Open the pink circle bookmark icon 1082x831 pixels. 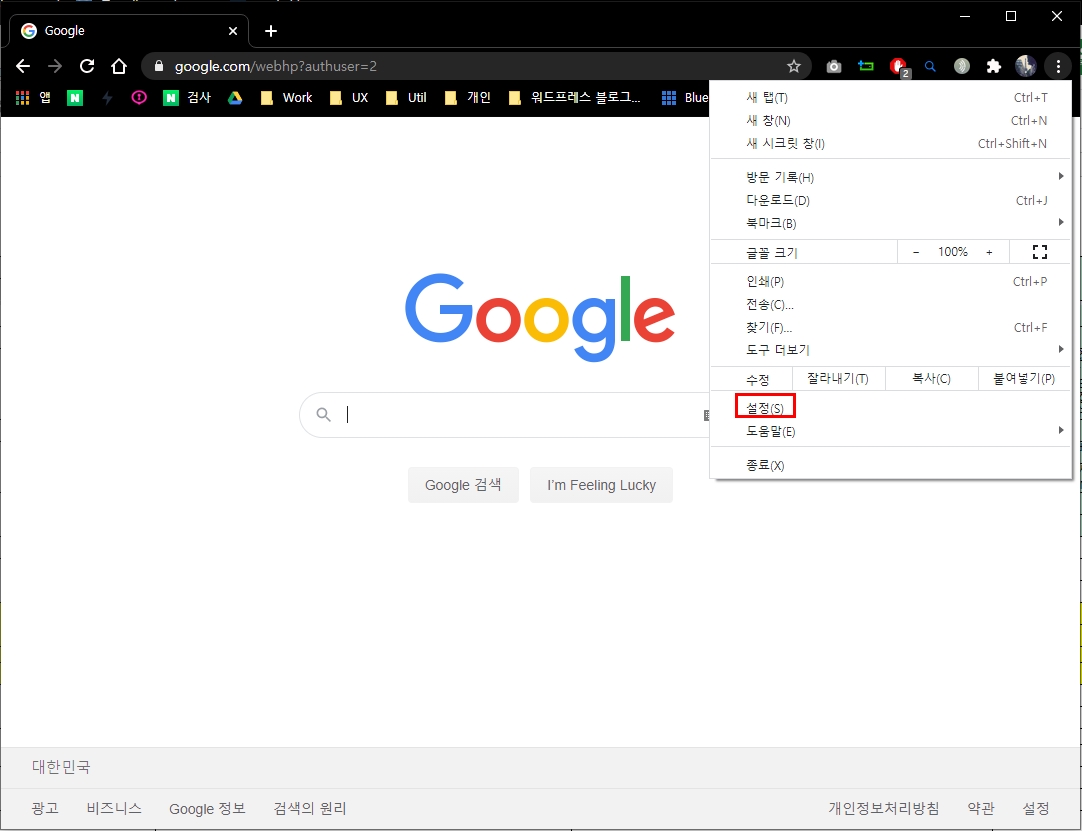point(139,97)
